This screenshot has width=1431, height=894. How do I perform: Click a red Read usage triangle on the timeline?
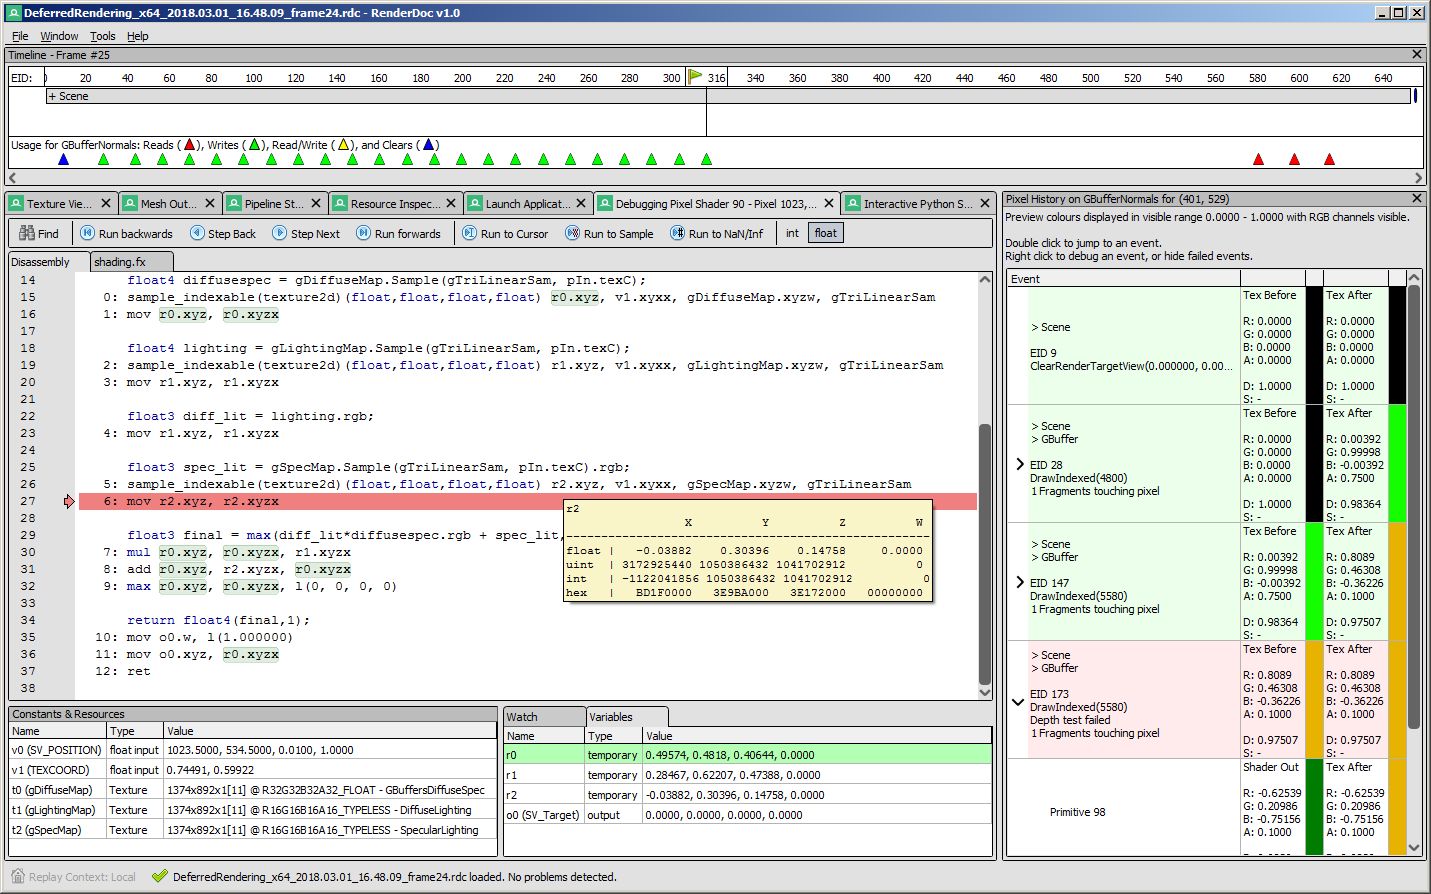tap(1258, 158)
